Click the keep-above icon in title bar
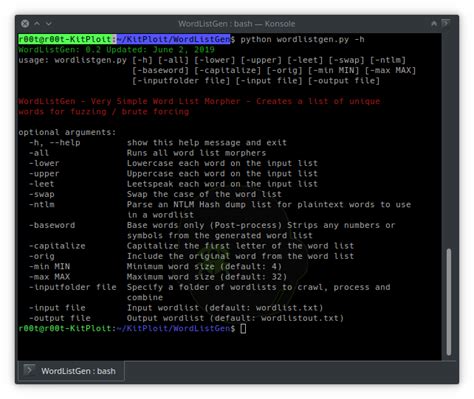 434,23
